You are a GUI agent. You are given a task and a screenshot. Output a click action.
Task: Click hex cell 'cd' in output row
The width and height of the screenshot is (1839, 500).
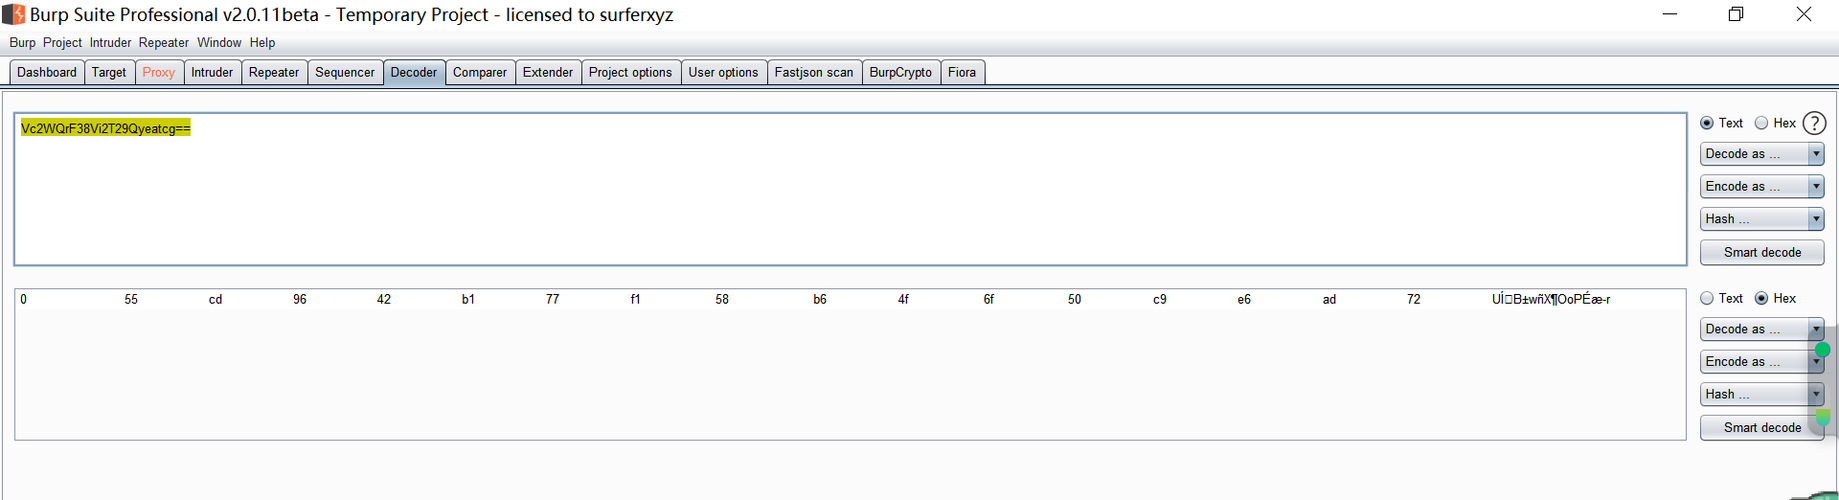(x=215, y=299)
